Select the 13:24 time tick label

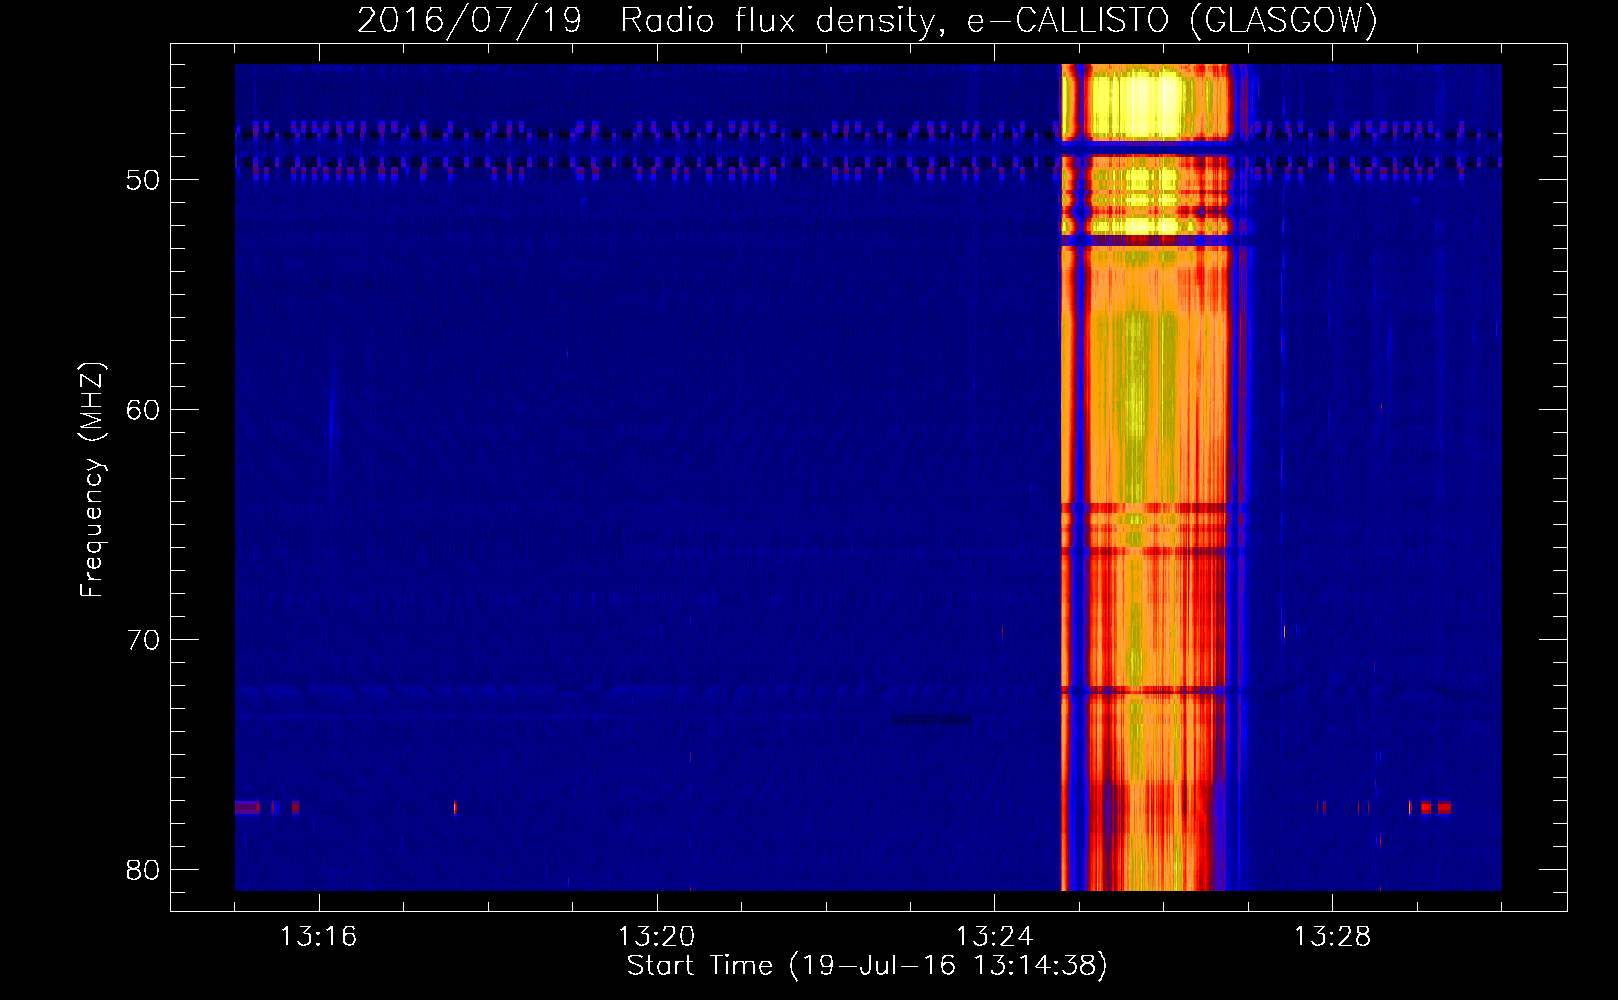(x=994, y=937)
